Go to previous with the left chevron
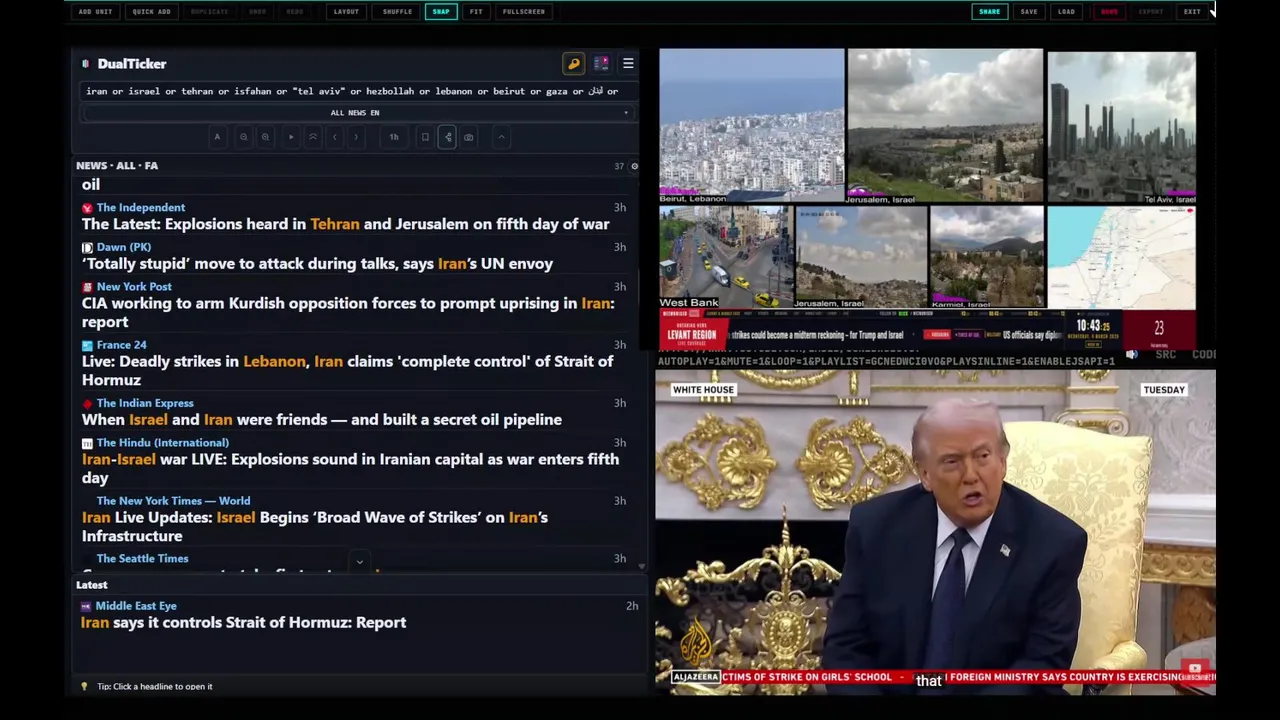Image resolution: width=1280 pixels, height=720 pixels. pyautogui.click(x=335, y=137)
